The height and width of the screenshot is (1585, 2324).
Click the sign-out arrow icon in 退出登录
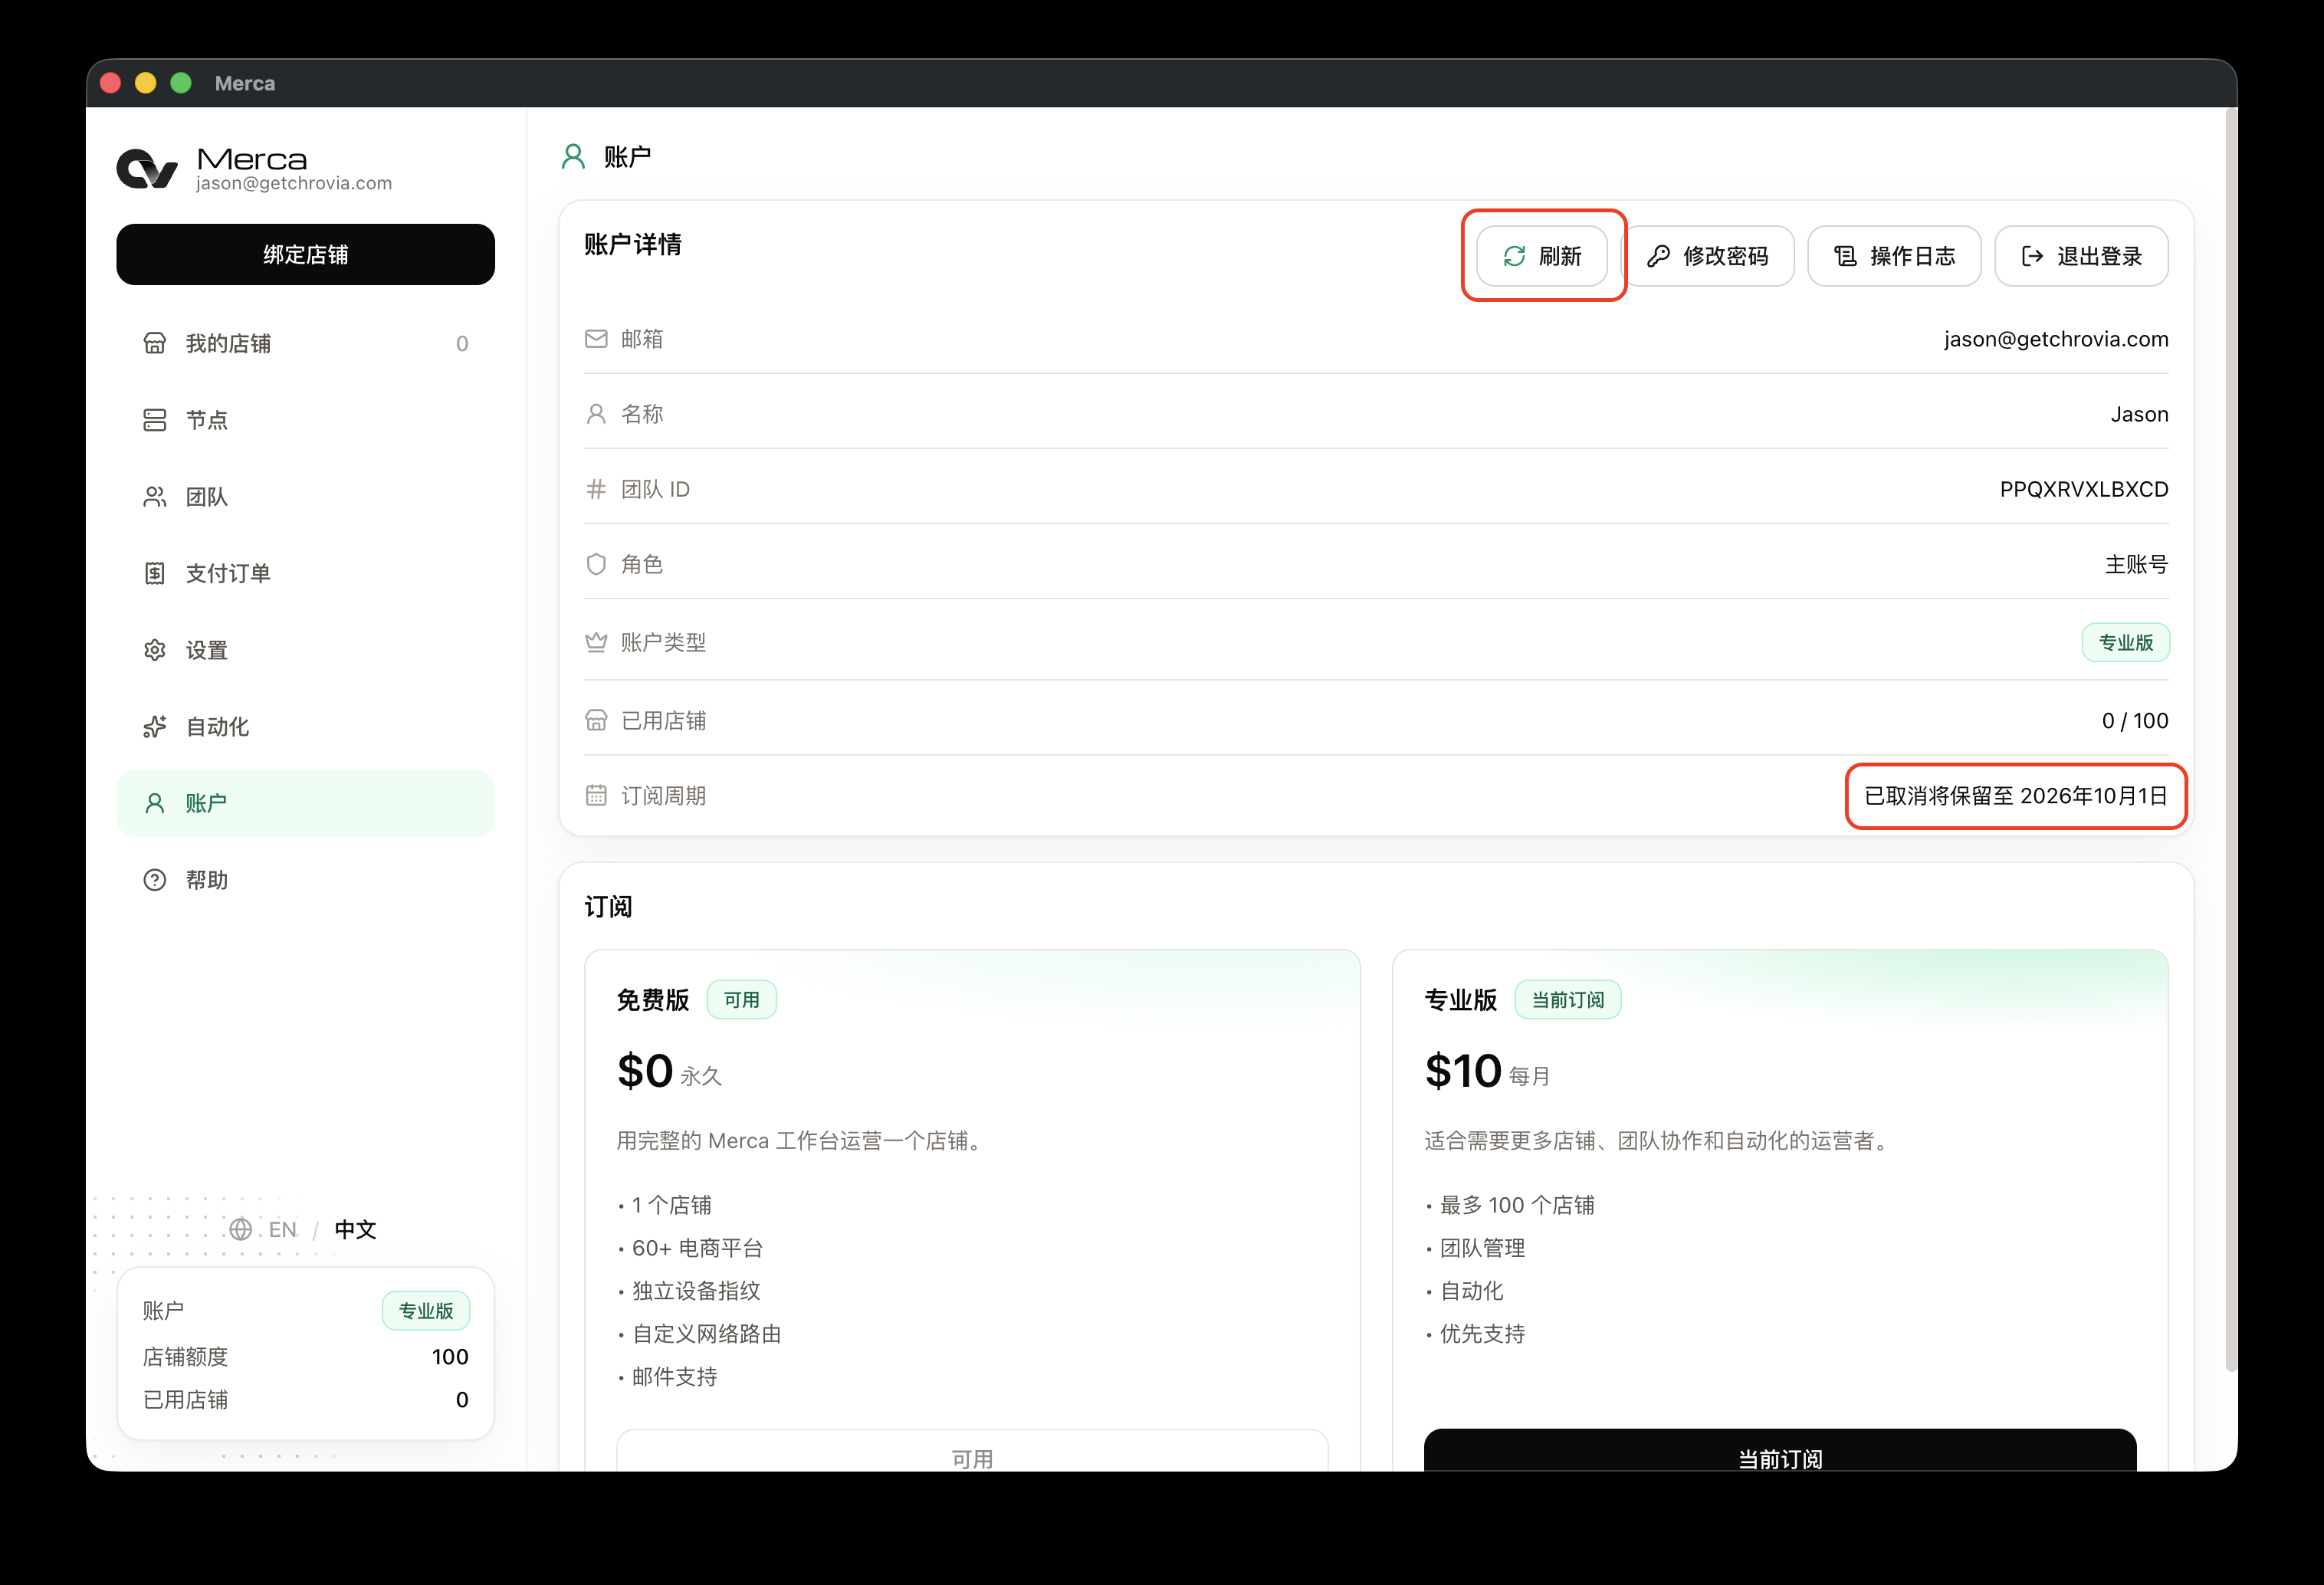coord(2032,256)
